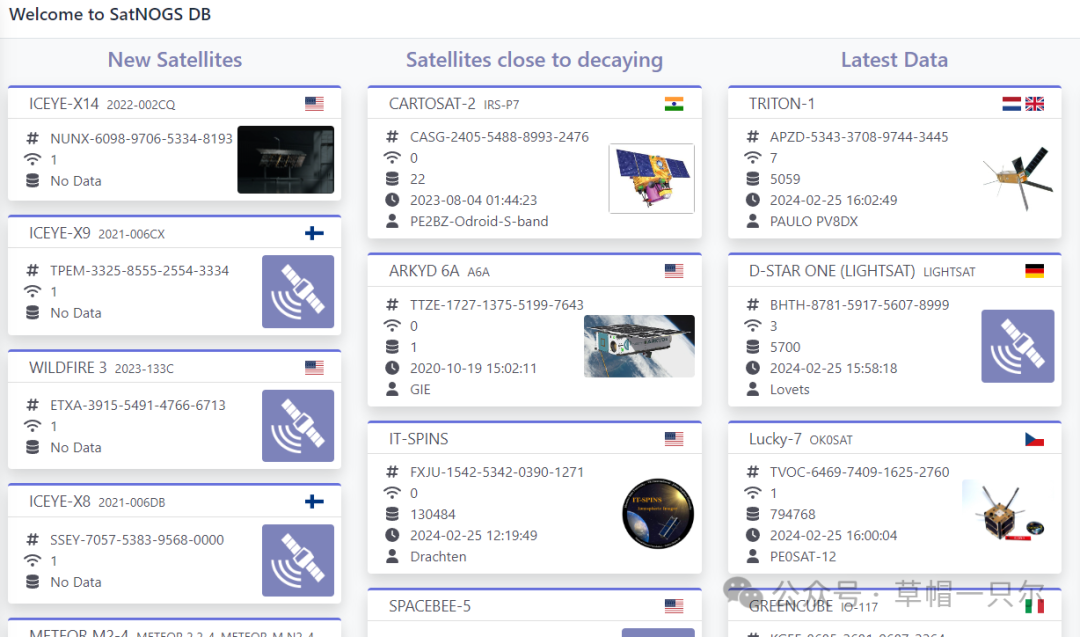Image resolution: width=1080 pixels, height=637 pixels.
Task: Click the Netherlands flag on TRITON-1 card
Action: [1011, 103]
